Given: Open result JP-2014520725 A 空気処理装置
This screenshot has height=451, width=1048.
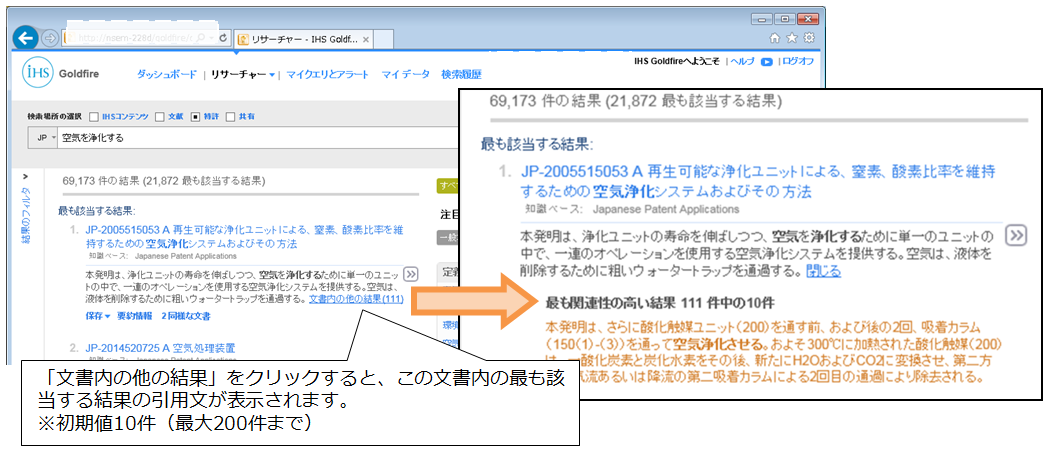Looking at the screenshot, I should [160, 348].
